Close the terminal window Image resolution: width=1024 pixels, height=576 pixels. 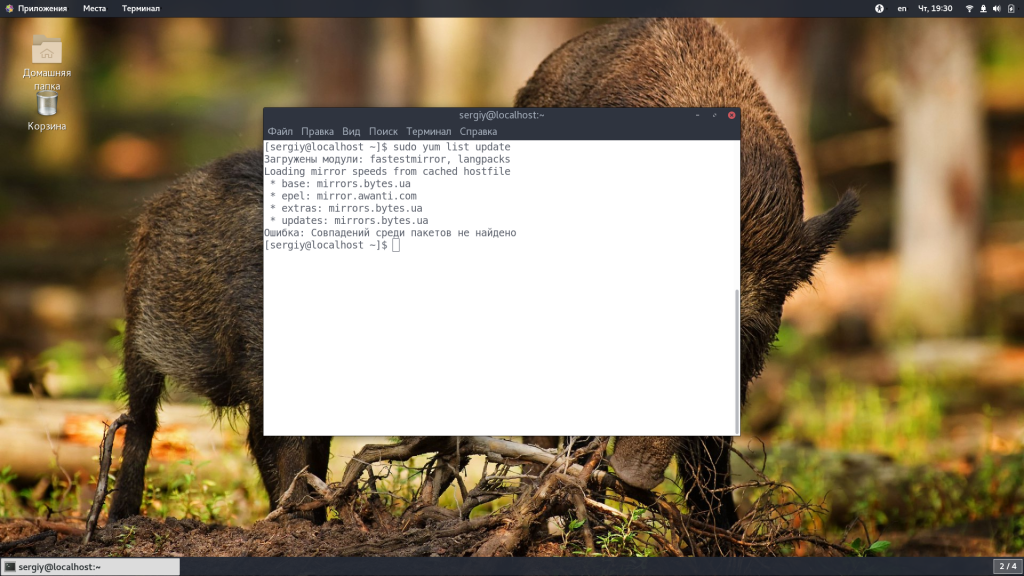731,115
